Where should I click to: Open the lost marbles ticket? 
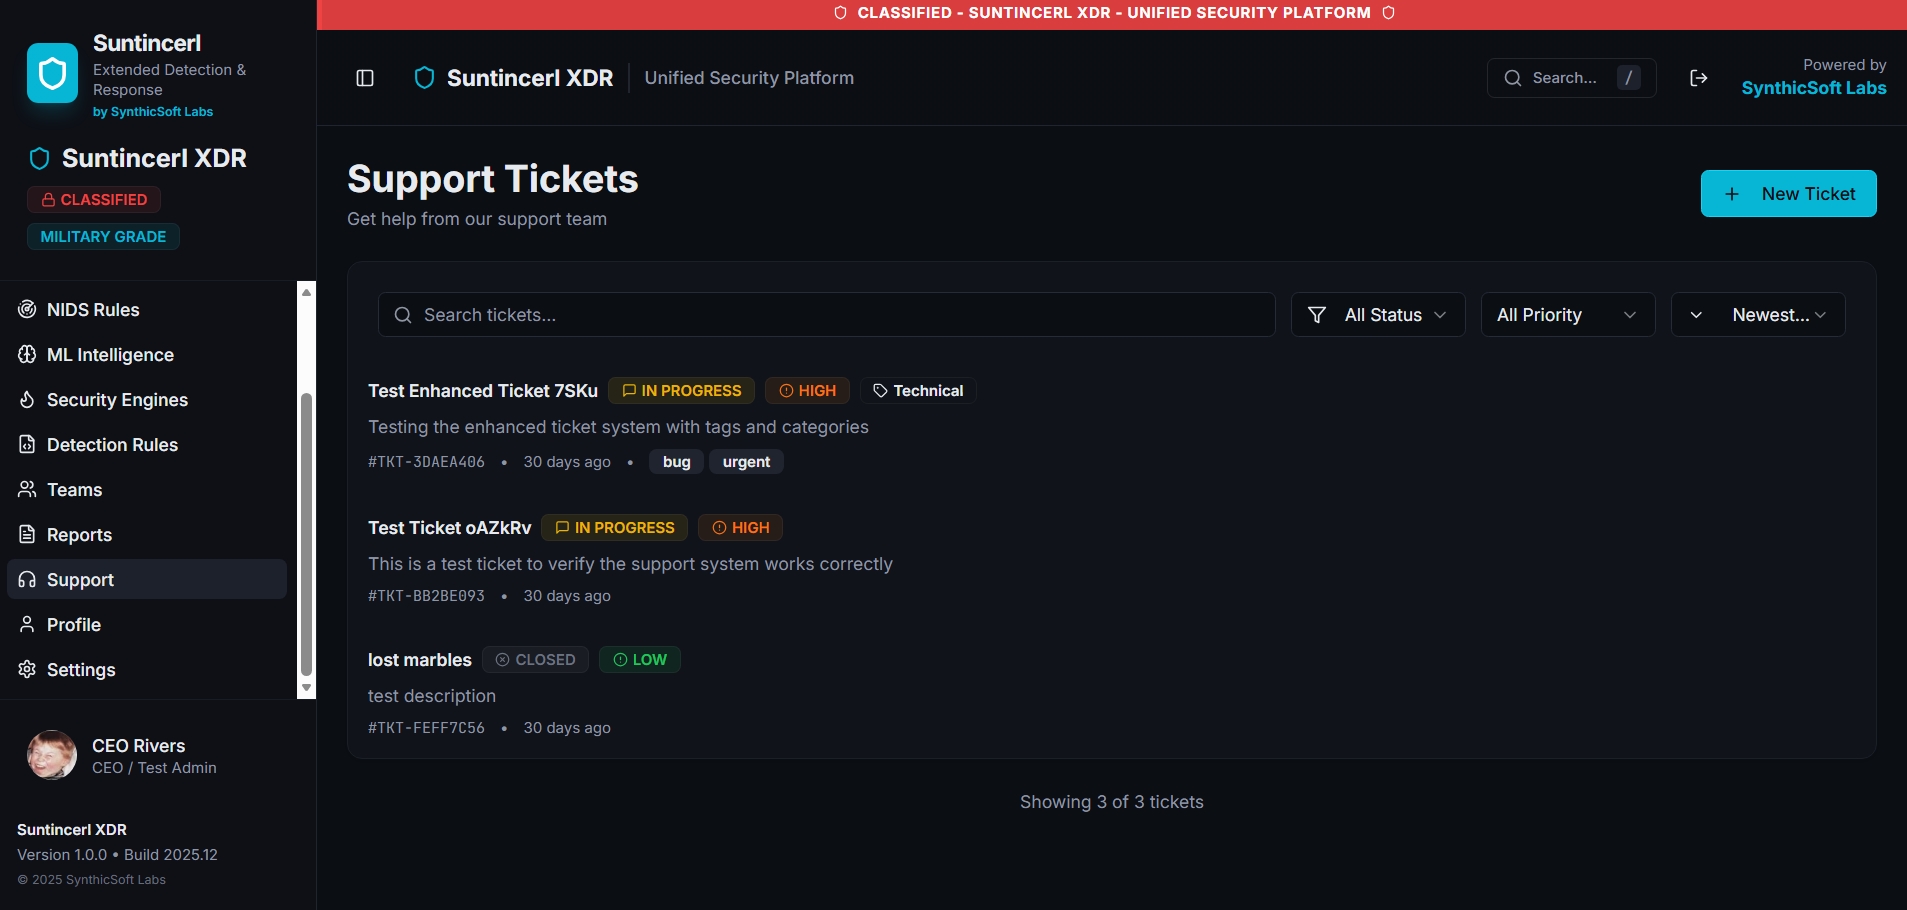coord(419,660)
